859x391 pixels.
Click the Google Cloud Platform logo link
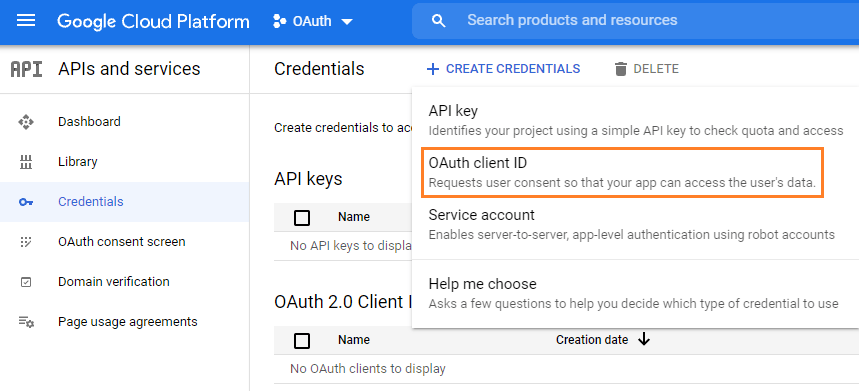pos(153,21)
